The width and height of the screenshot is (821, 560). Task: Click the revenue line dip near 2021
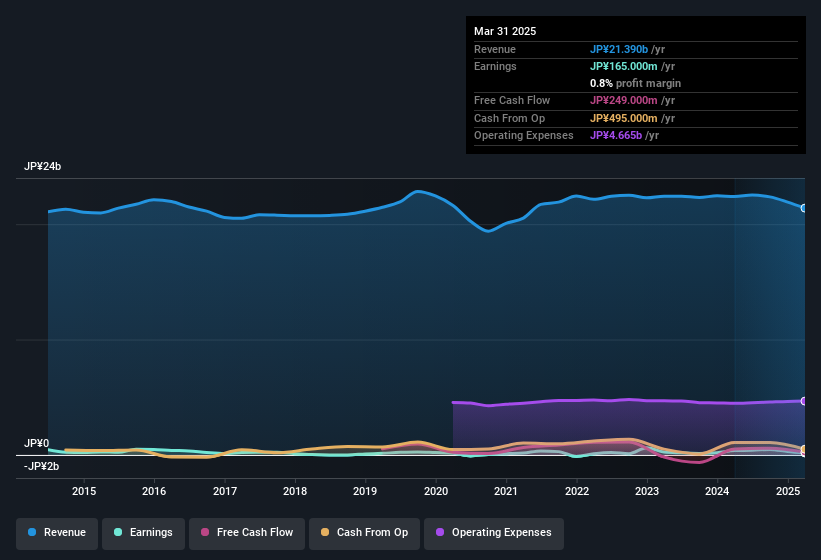488,231
